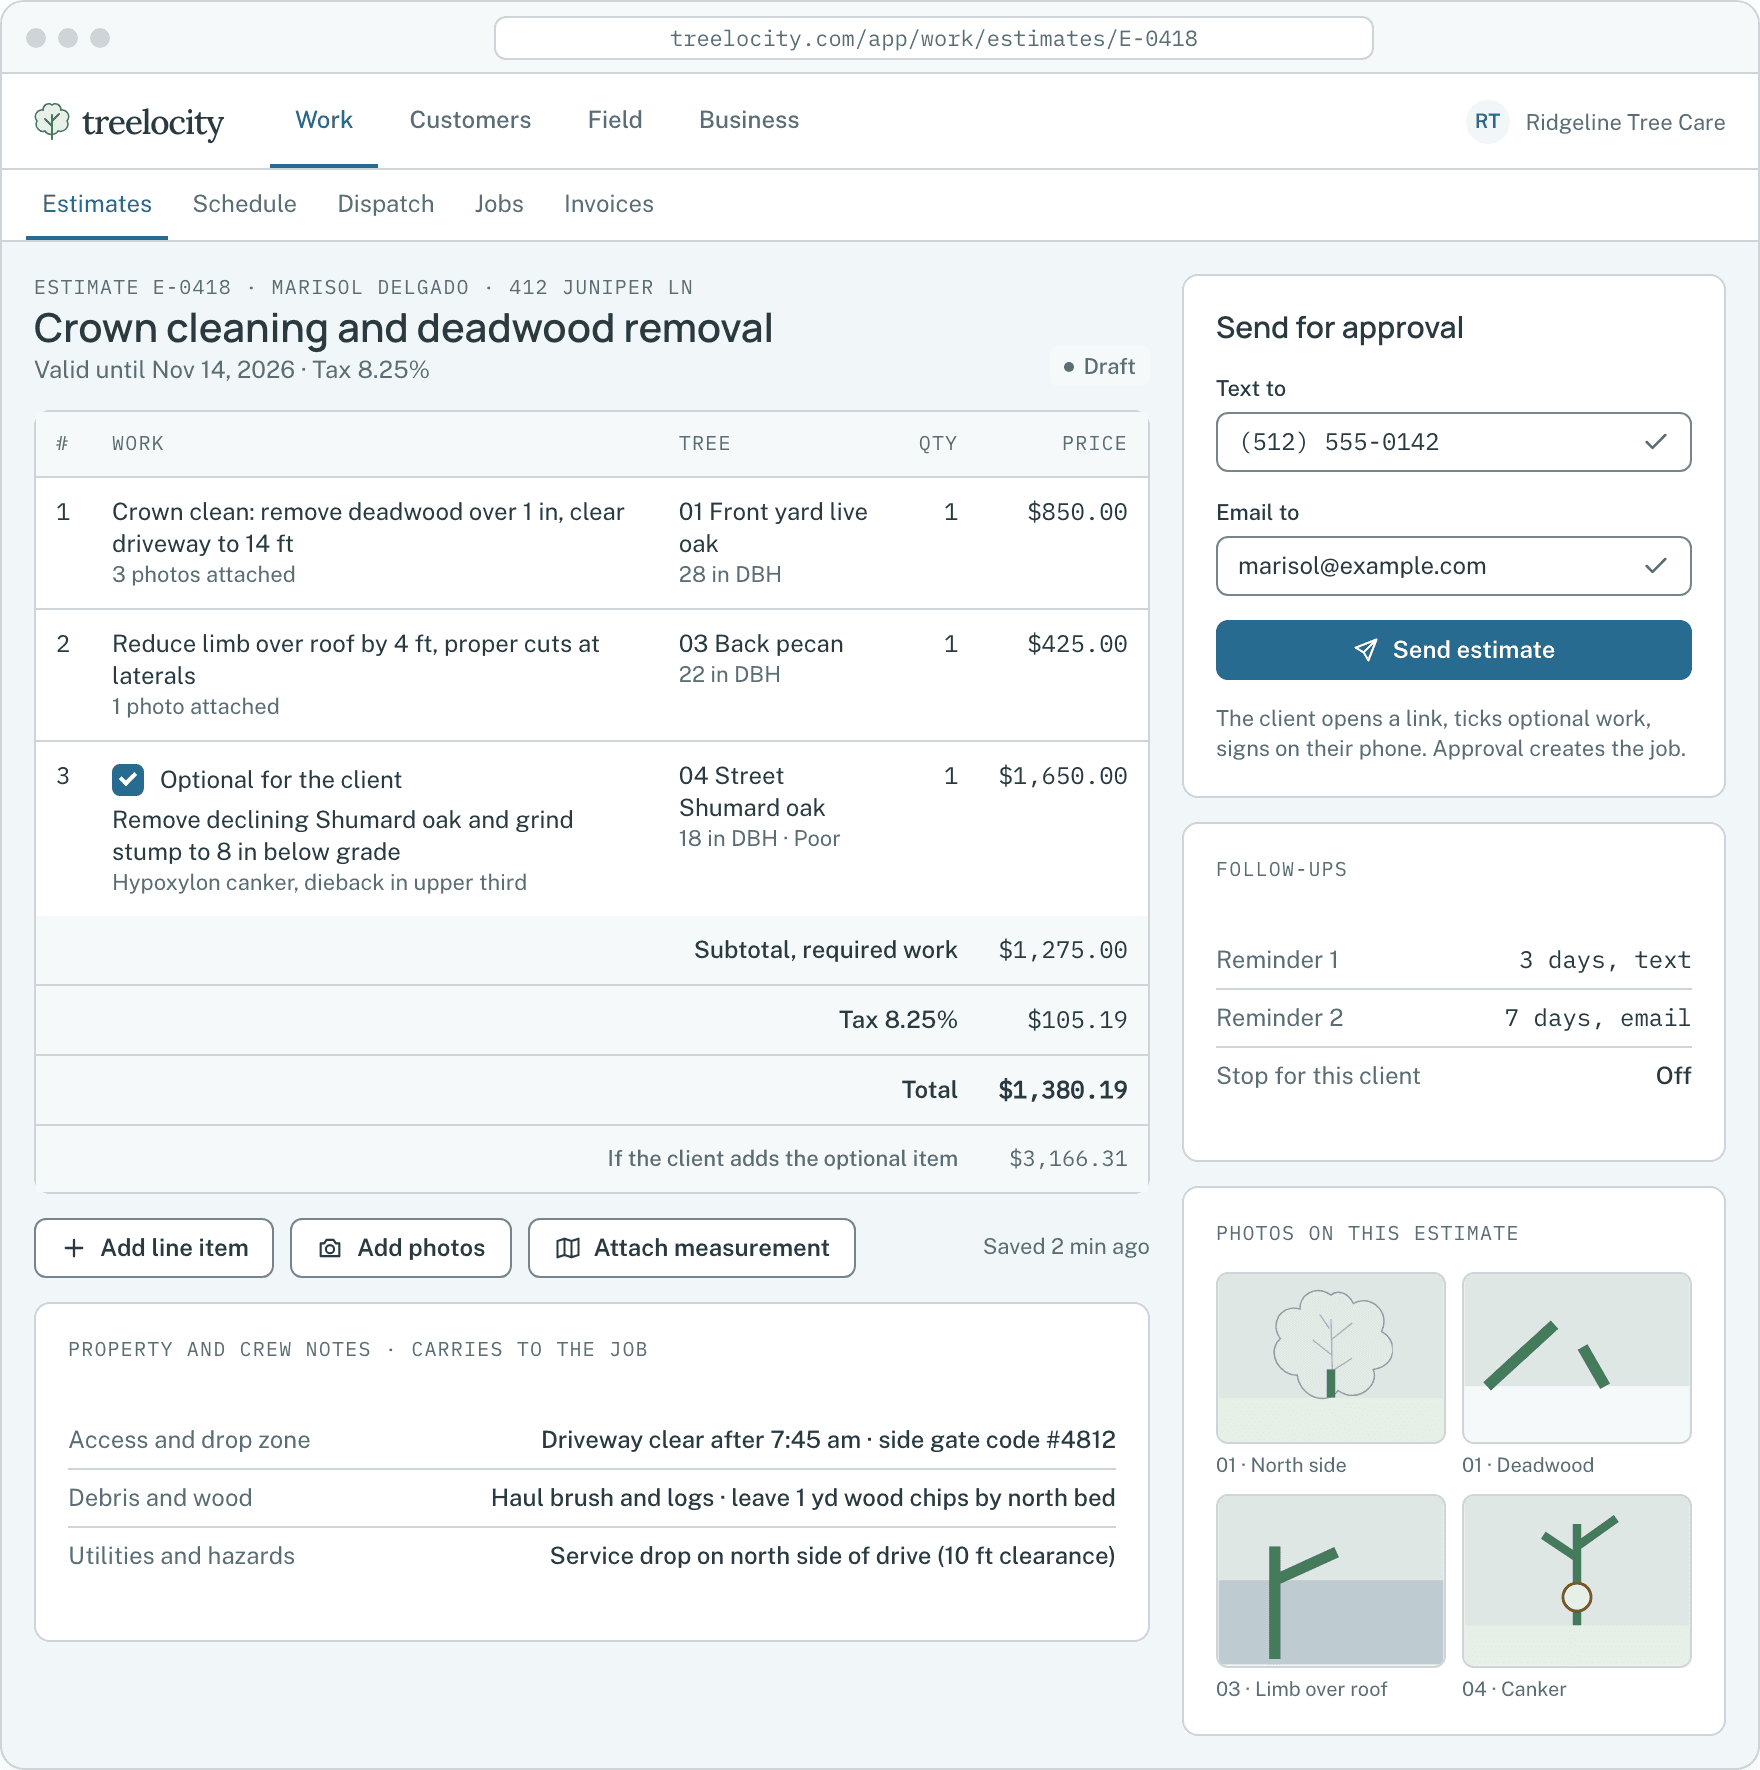Click the Debris and wood note value
The height and width of the screenshot is (1770, 1760).
click(803, 1498)
